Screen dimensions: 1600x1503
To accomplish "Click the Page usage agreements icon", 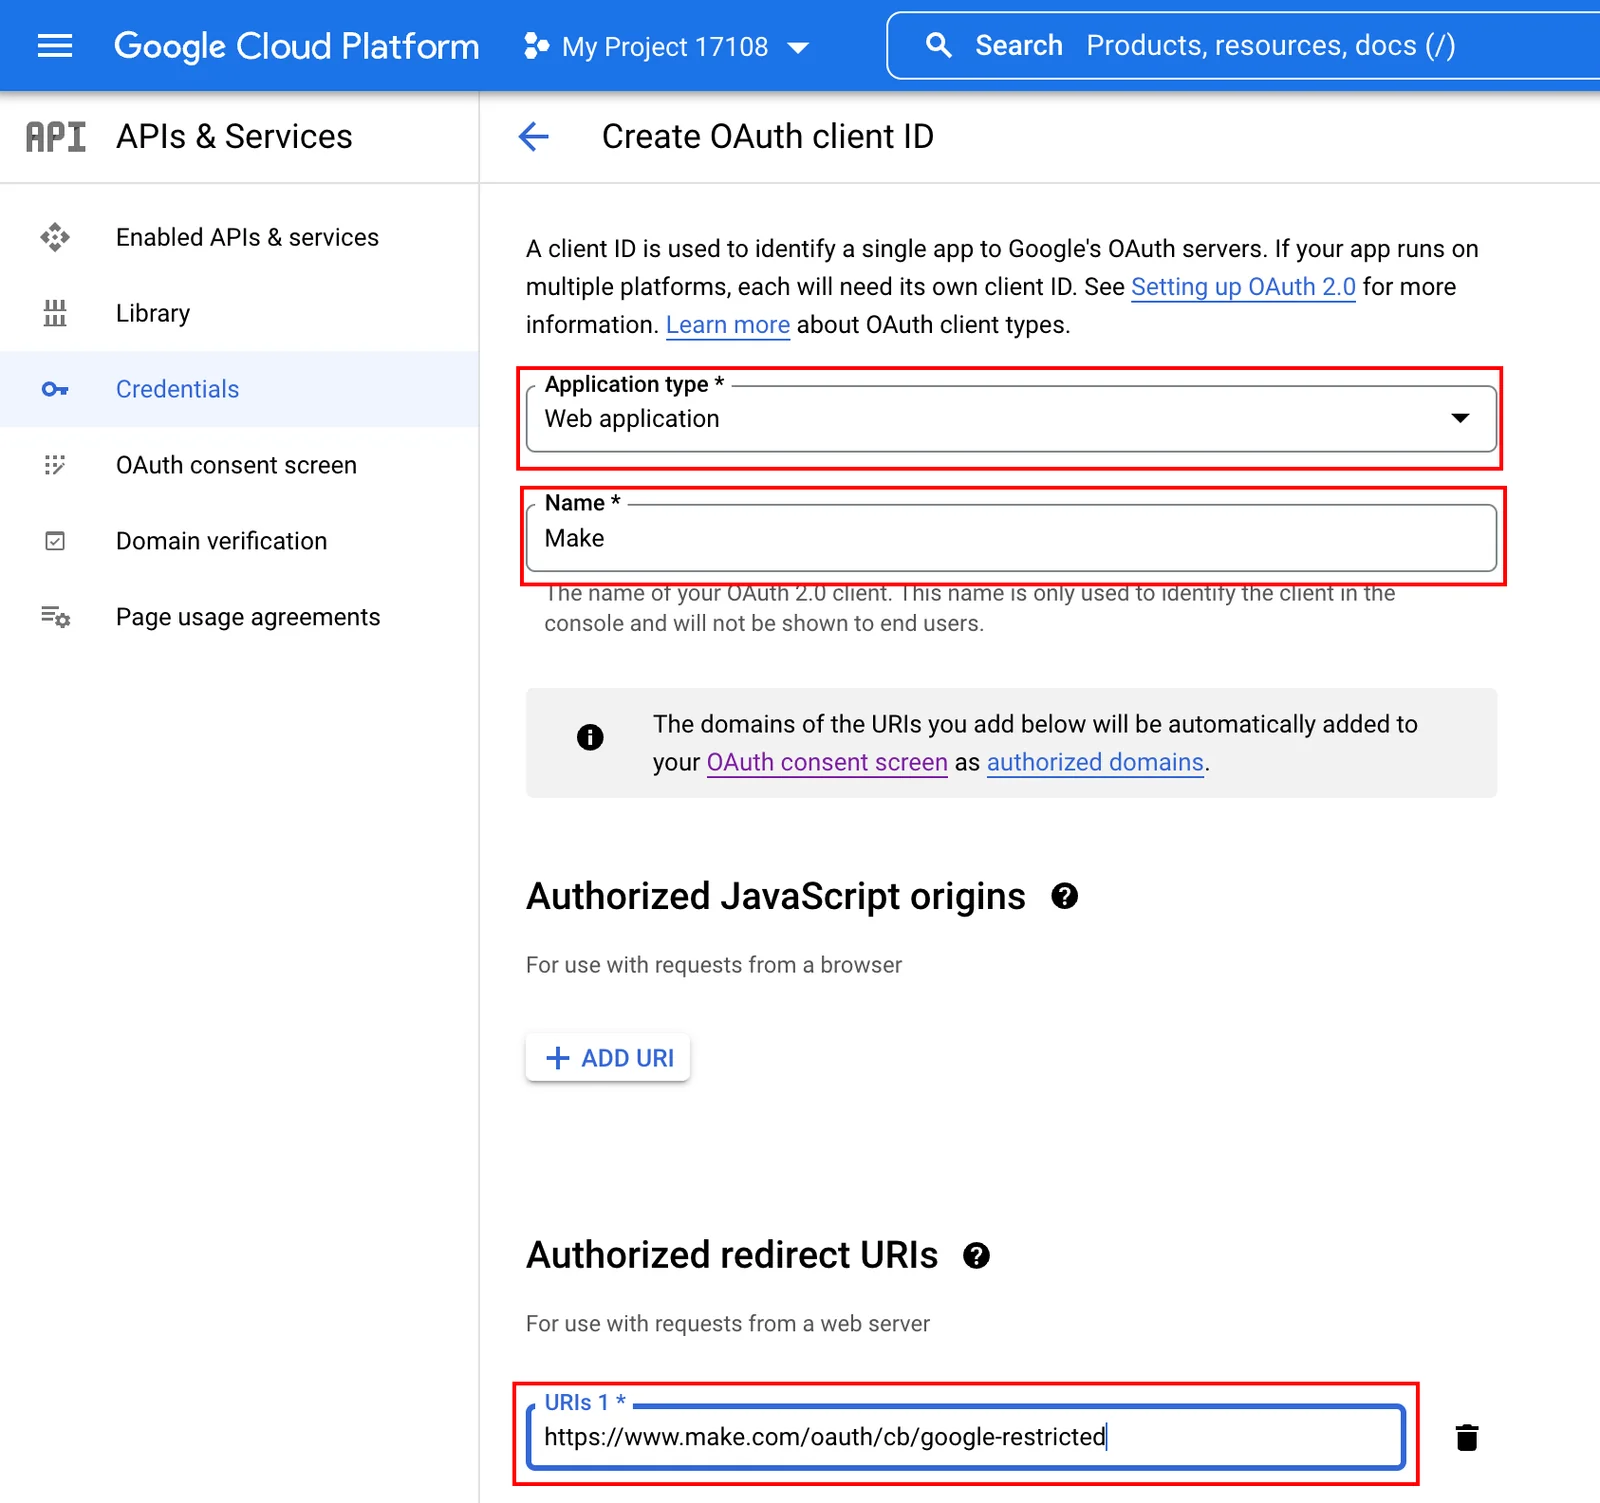I will [55, 617].
